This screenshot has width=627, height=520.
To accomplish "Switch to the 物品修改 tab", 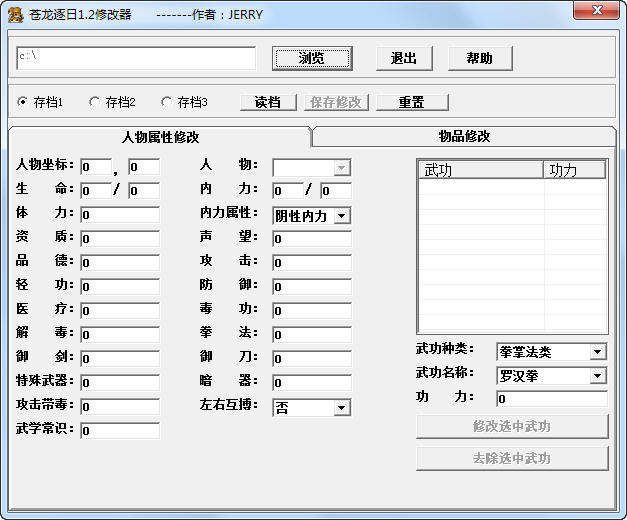I will coord(464,136).
